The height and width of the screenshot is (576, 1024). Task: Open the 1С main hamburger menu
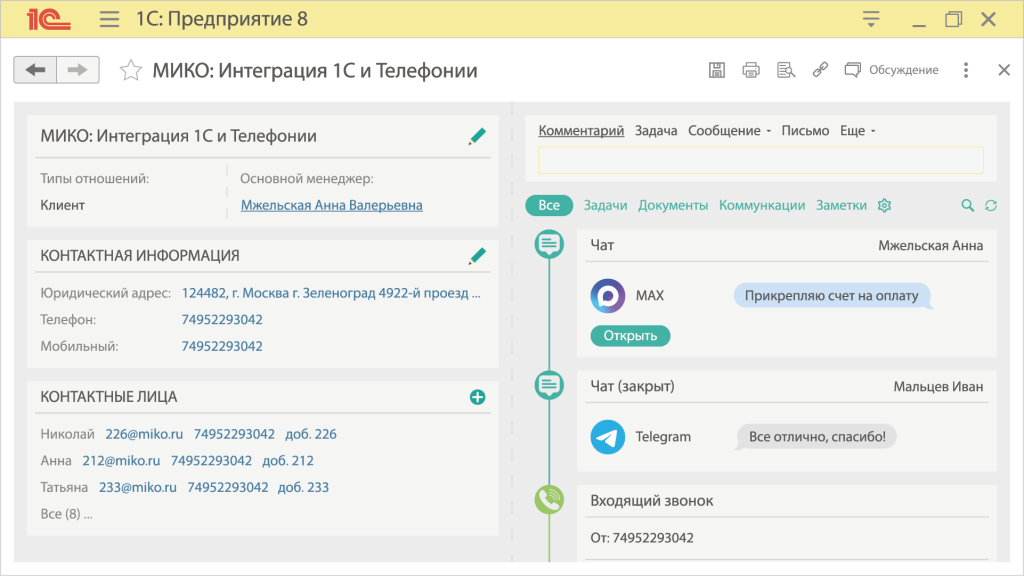(x=109, y=19)
